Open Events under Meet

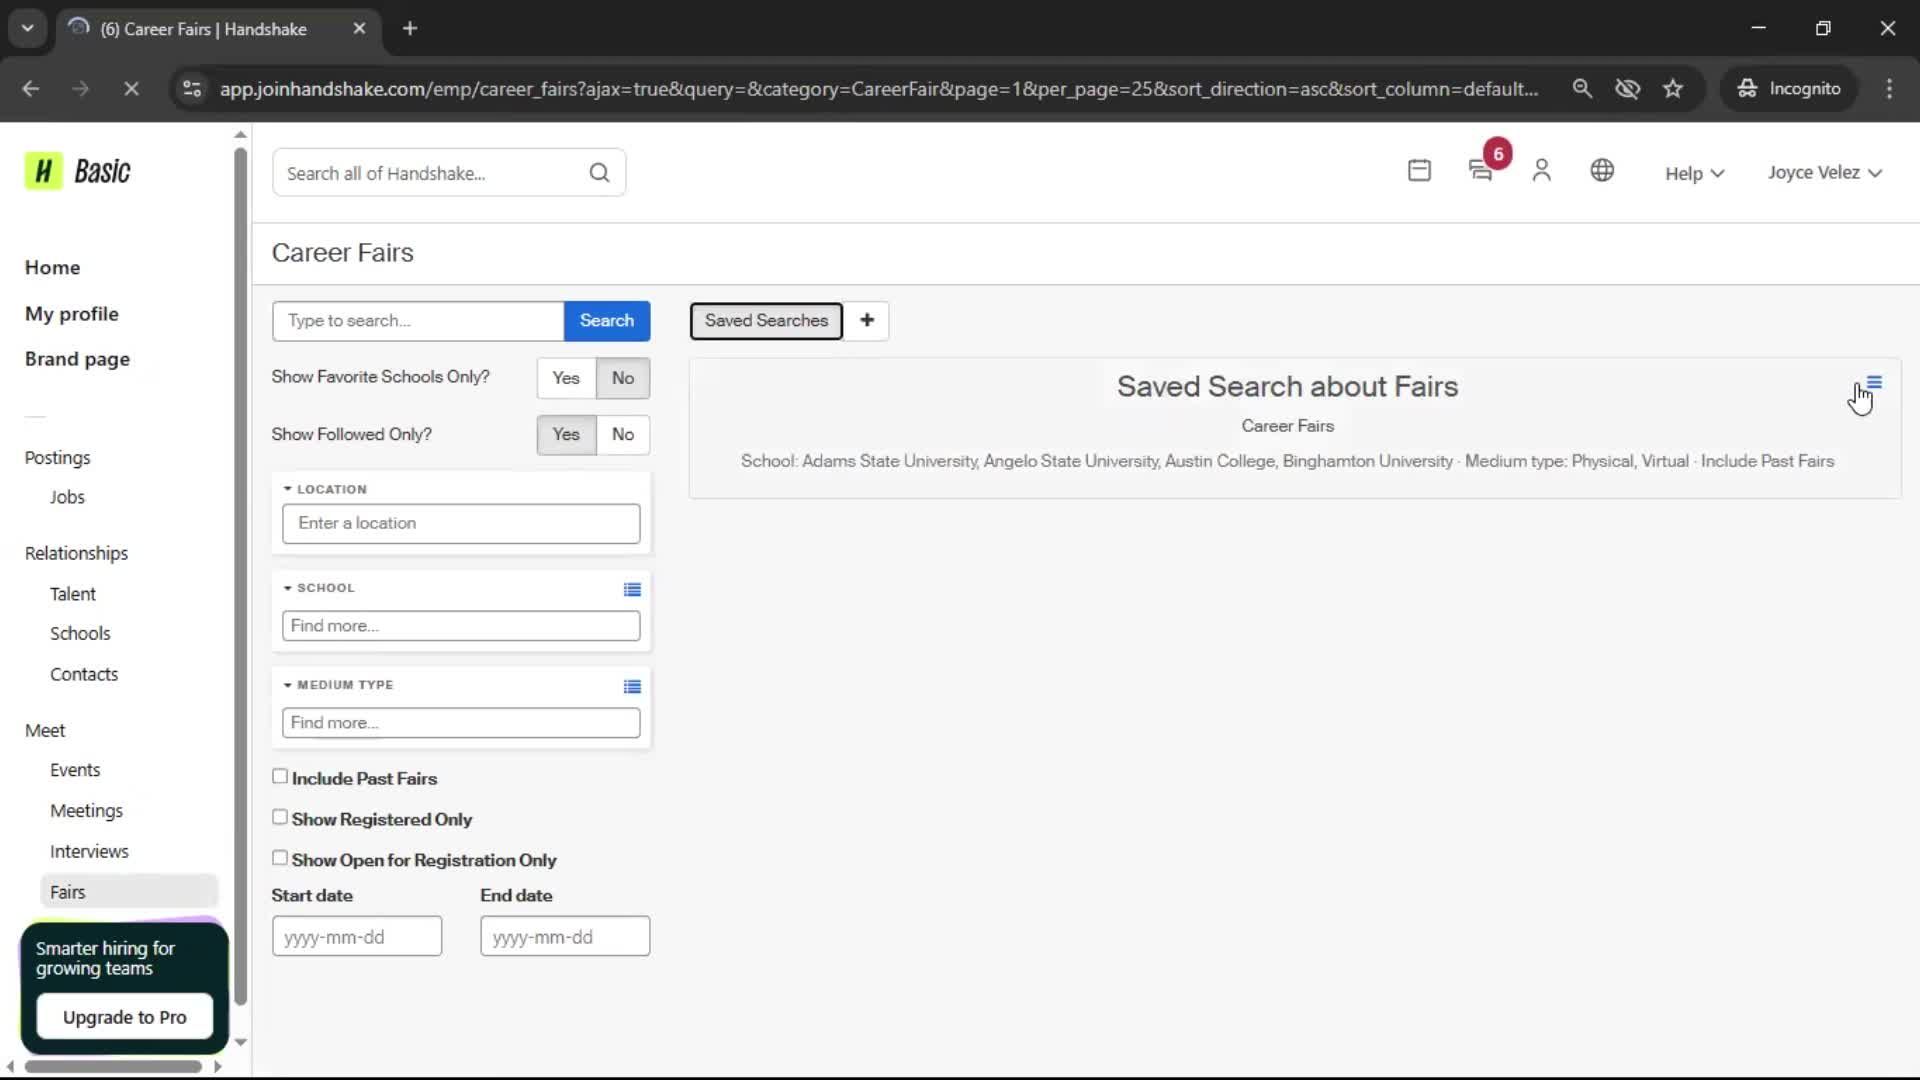(x=75, y=770)
